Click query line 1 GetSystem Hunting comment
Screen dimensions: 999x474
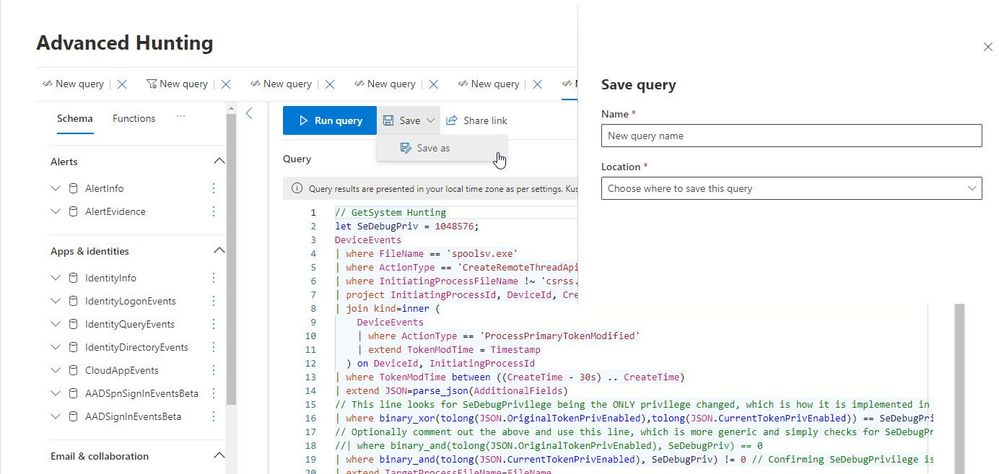tap(391, 213)
